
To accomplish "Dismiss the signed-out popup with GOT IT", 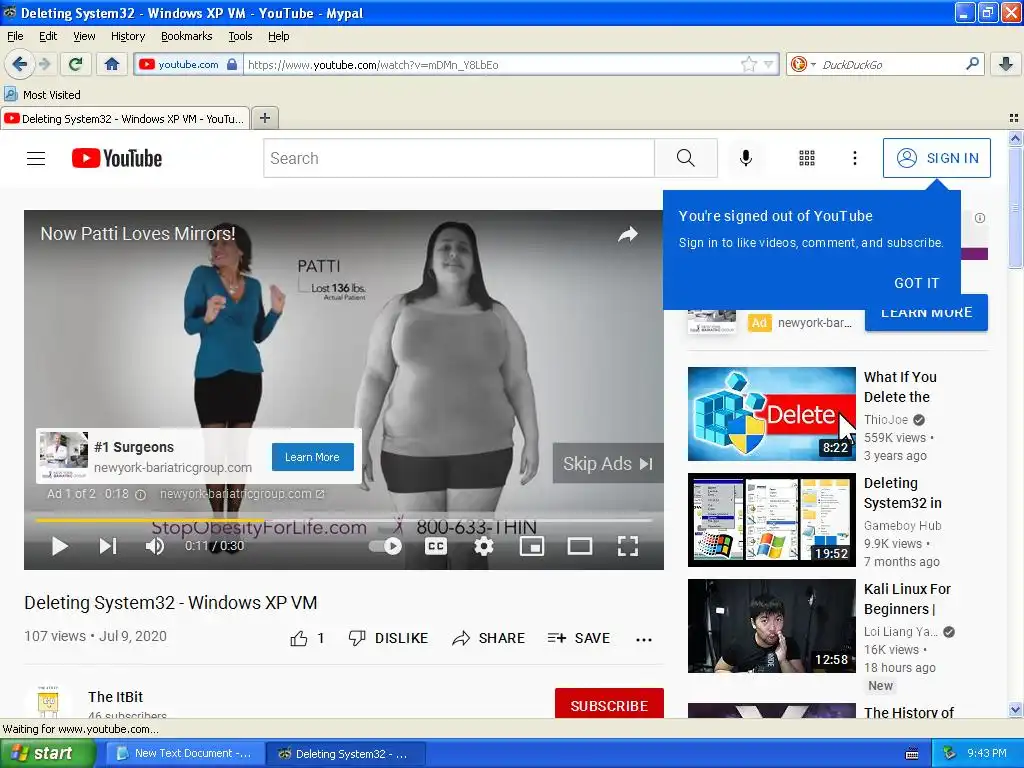I will [916, 283].
